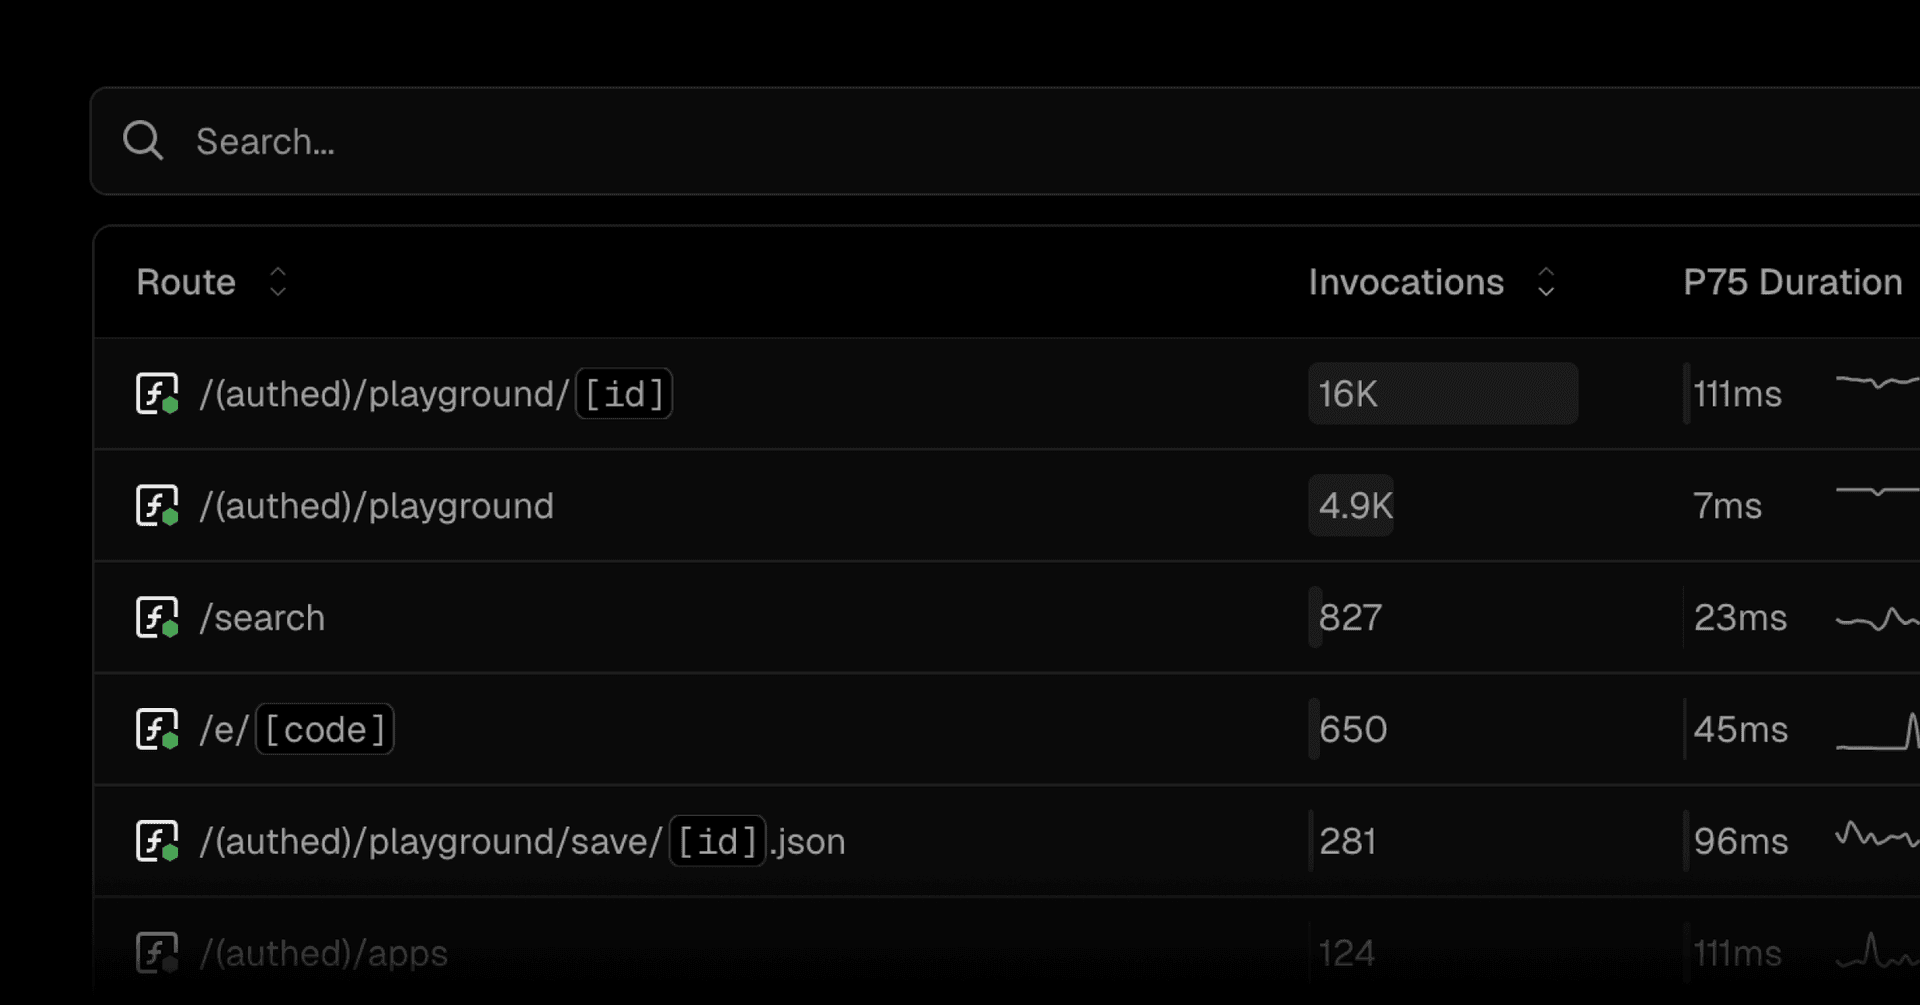Viewport: 1920px width, 1005px height.
Task: Click the Route column header label
Action: pos(186,282)
